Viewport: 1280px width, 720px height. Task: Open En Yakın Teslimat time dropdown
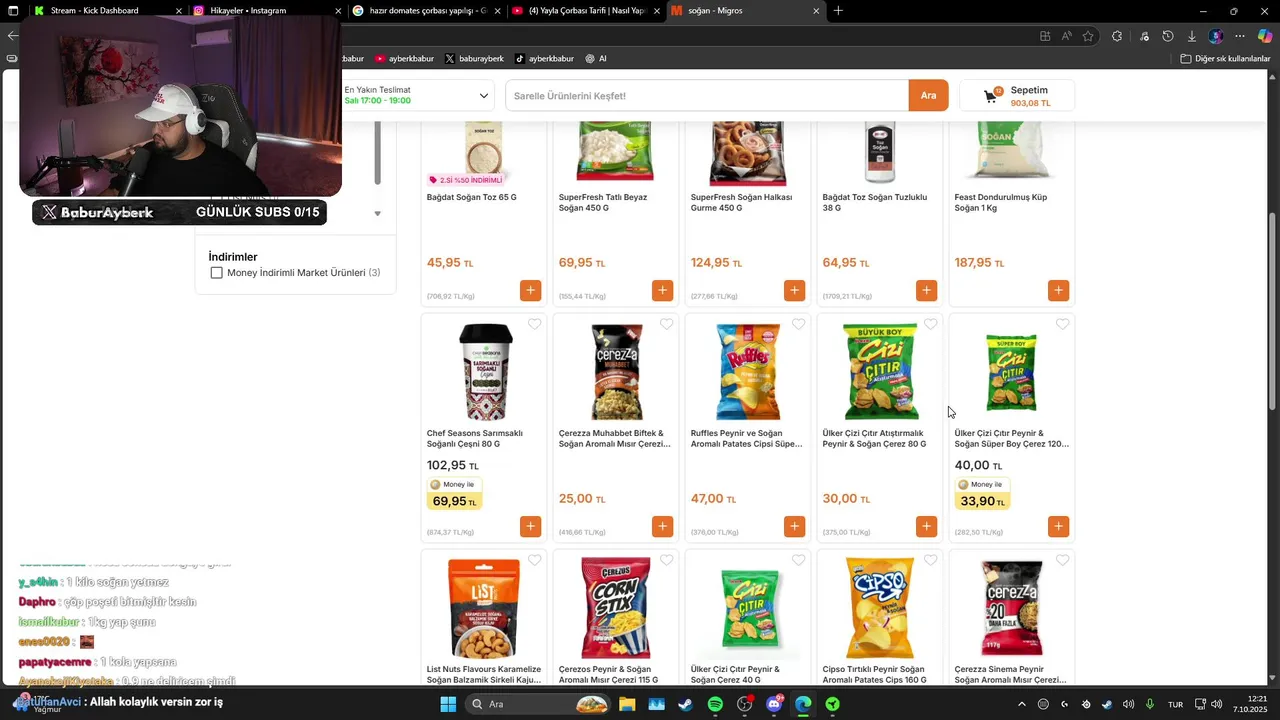(416, 95)
